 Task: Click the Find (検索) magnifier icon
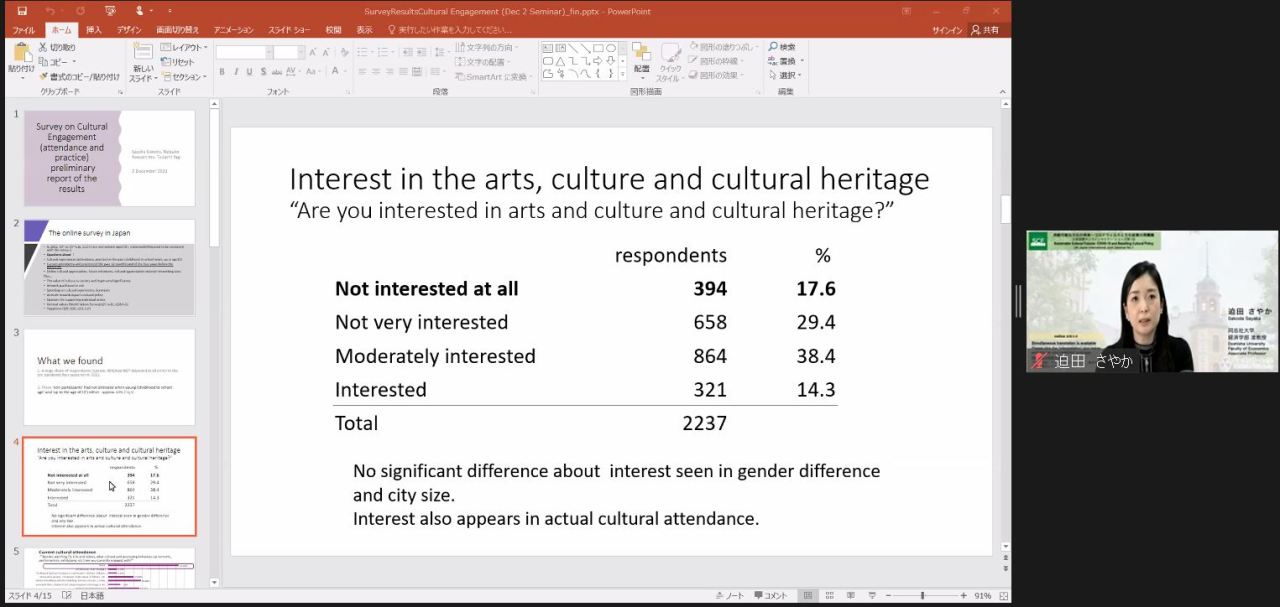[x=773, y=47]
